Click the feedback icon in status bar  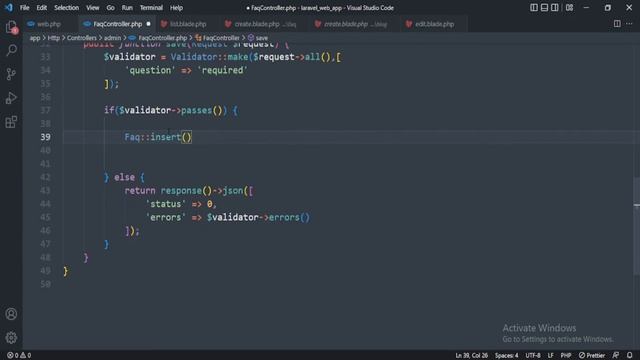point(616,356)
